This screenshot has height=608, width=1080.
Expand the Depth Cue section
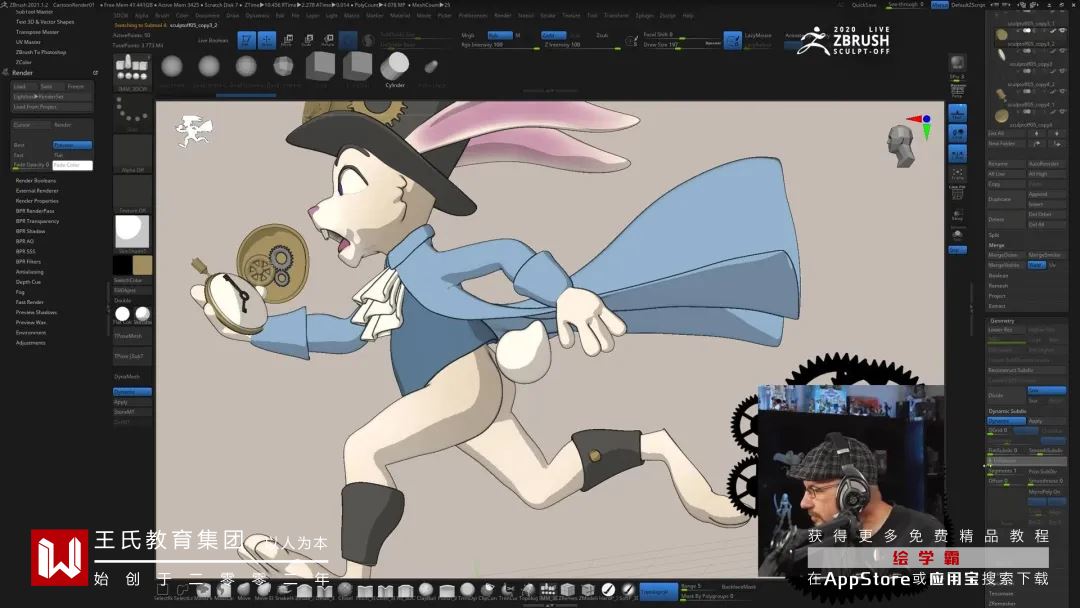(x=28, y=282)
